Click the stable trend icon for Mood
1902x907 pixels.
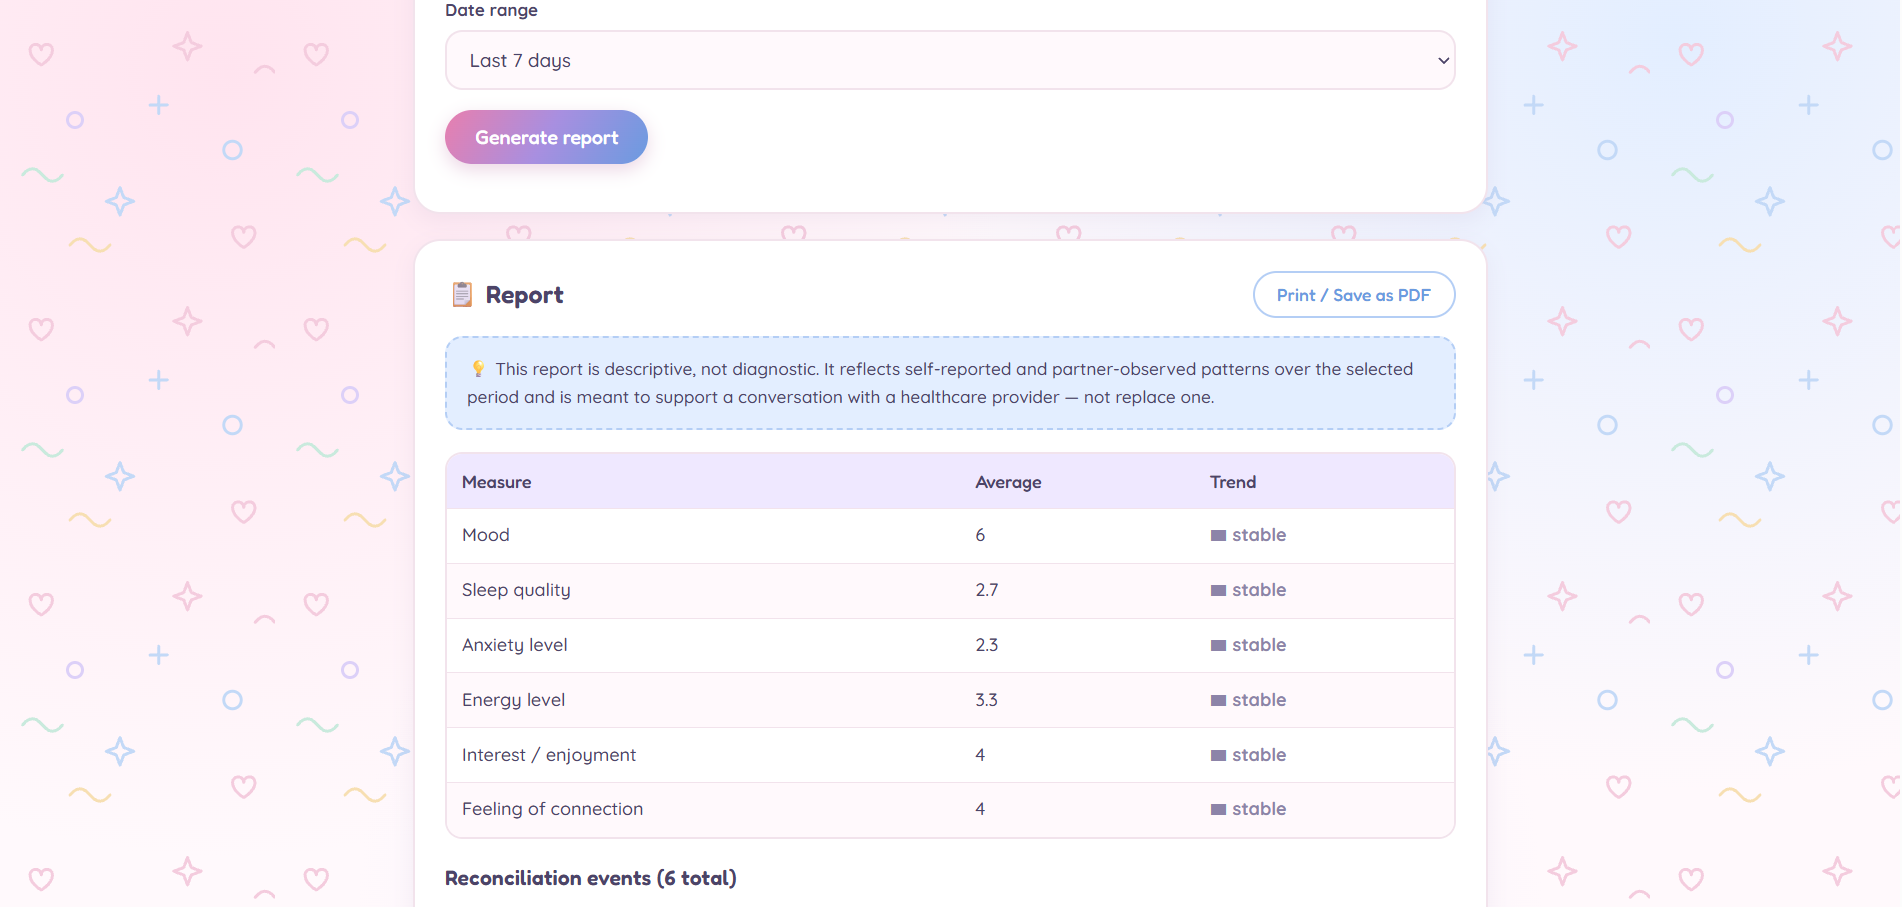point(1218,536)
